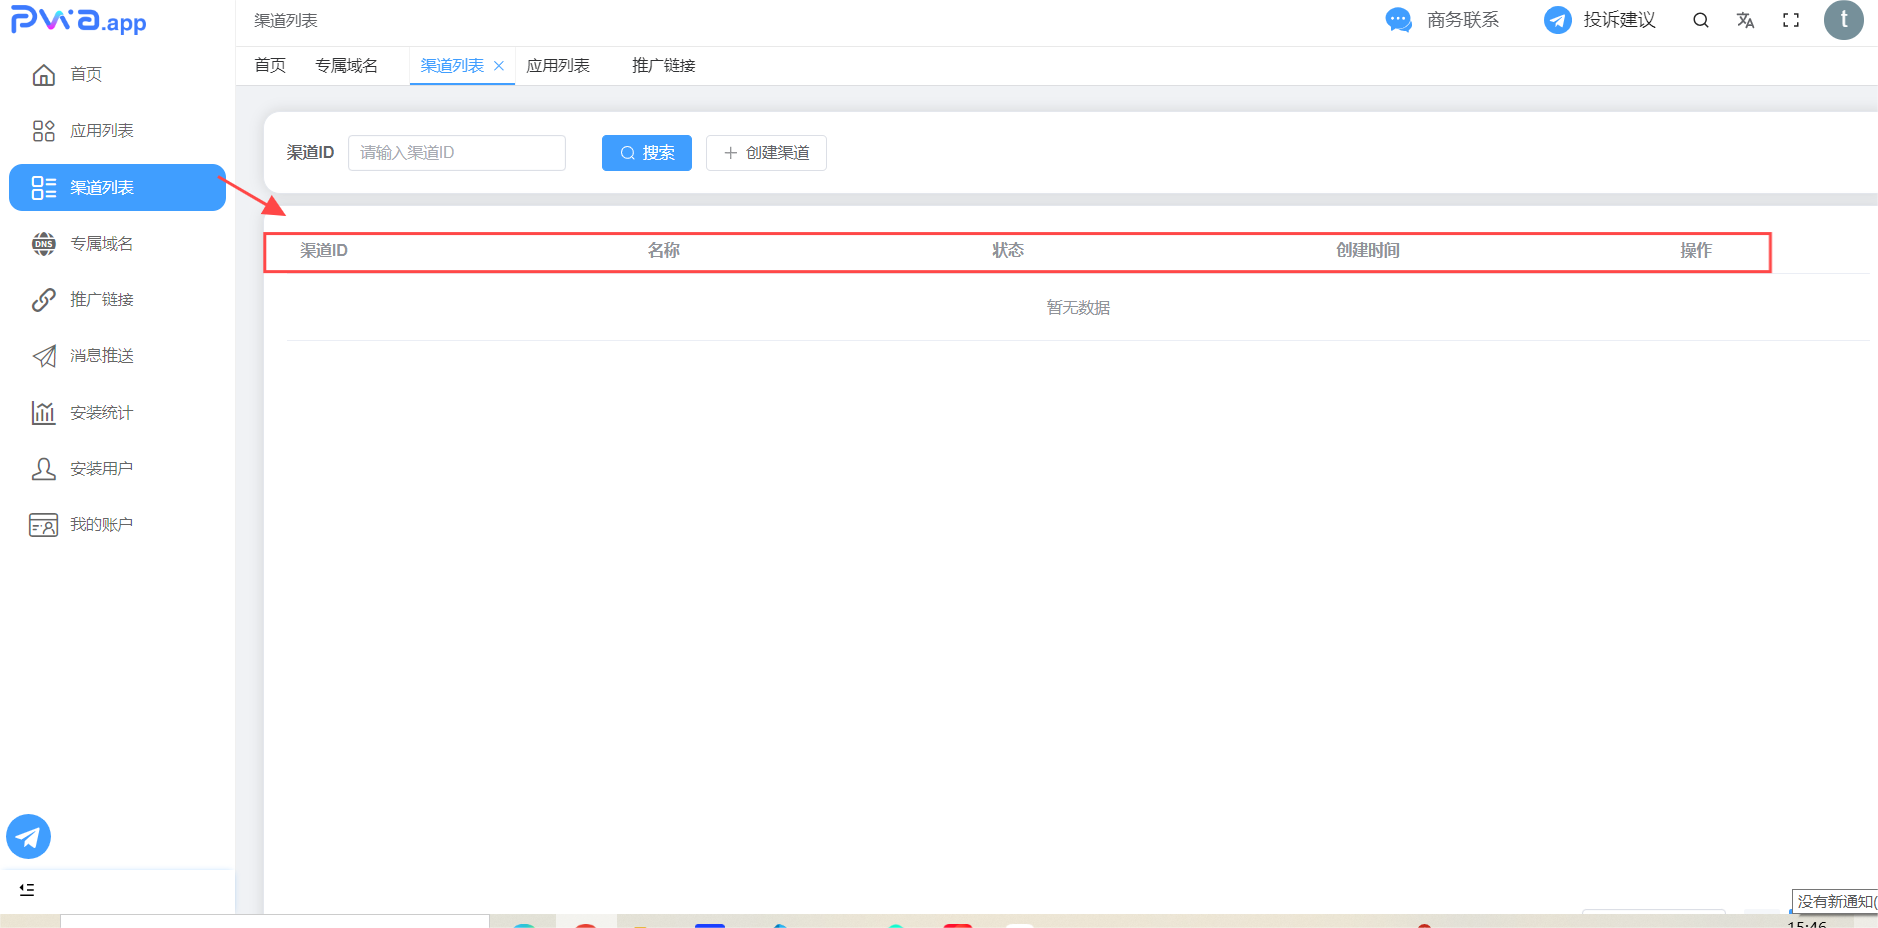
Task: Click the install statistics chart icon
Action: 44,413
